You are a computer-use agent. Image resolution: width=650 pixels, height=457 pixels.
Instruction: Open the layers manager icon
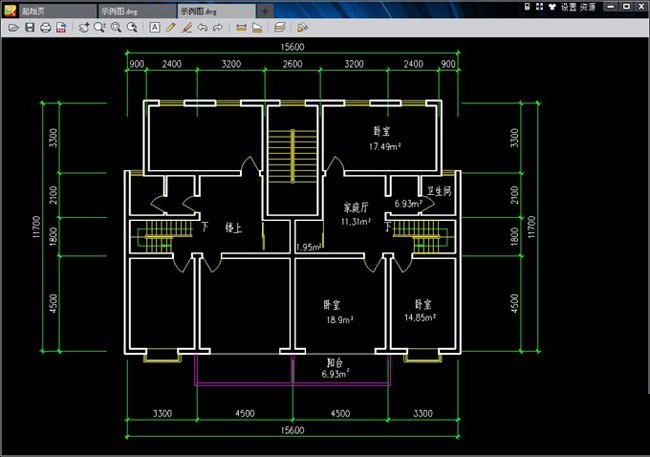(x=279, y=27)
